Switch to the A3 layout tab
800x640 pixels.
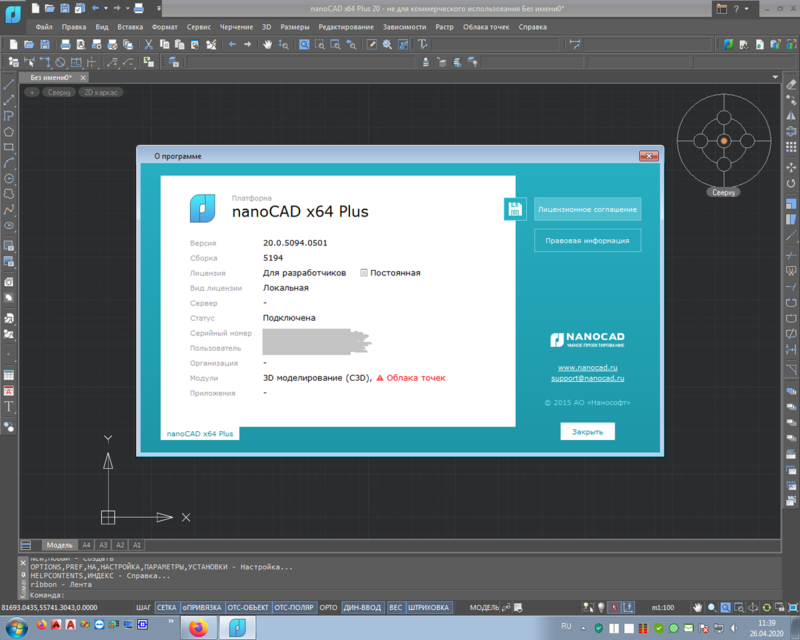(103, 545)
